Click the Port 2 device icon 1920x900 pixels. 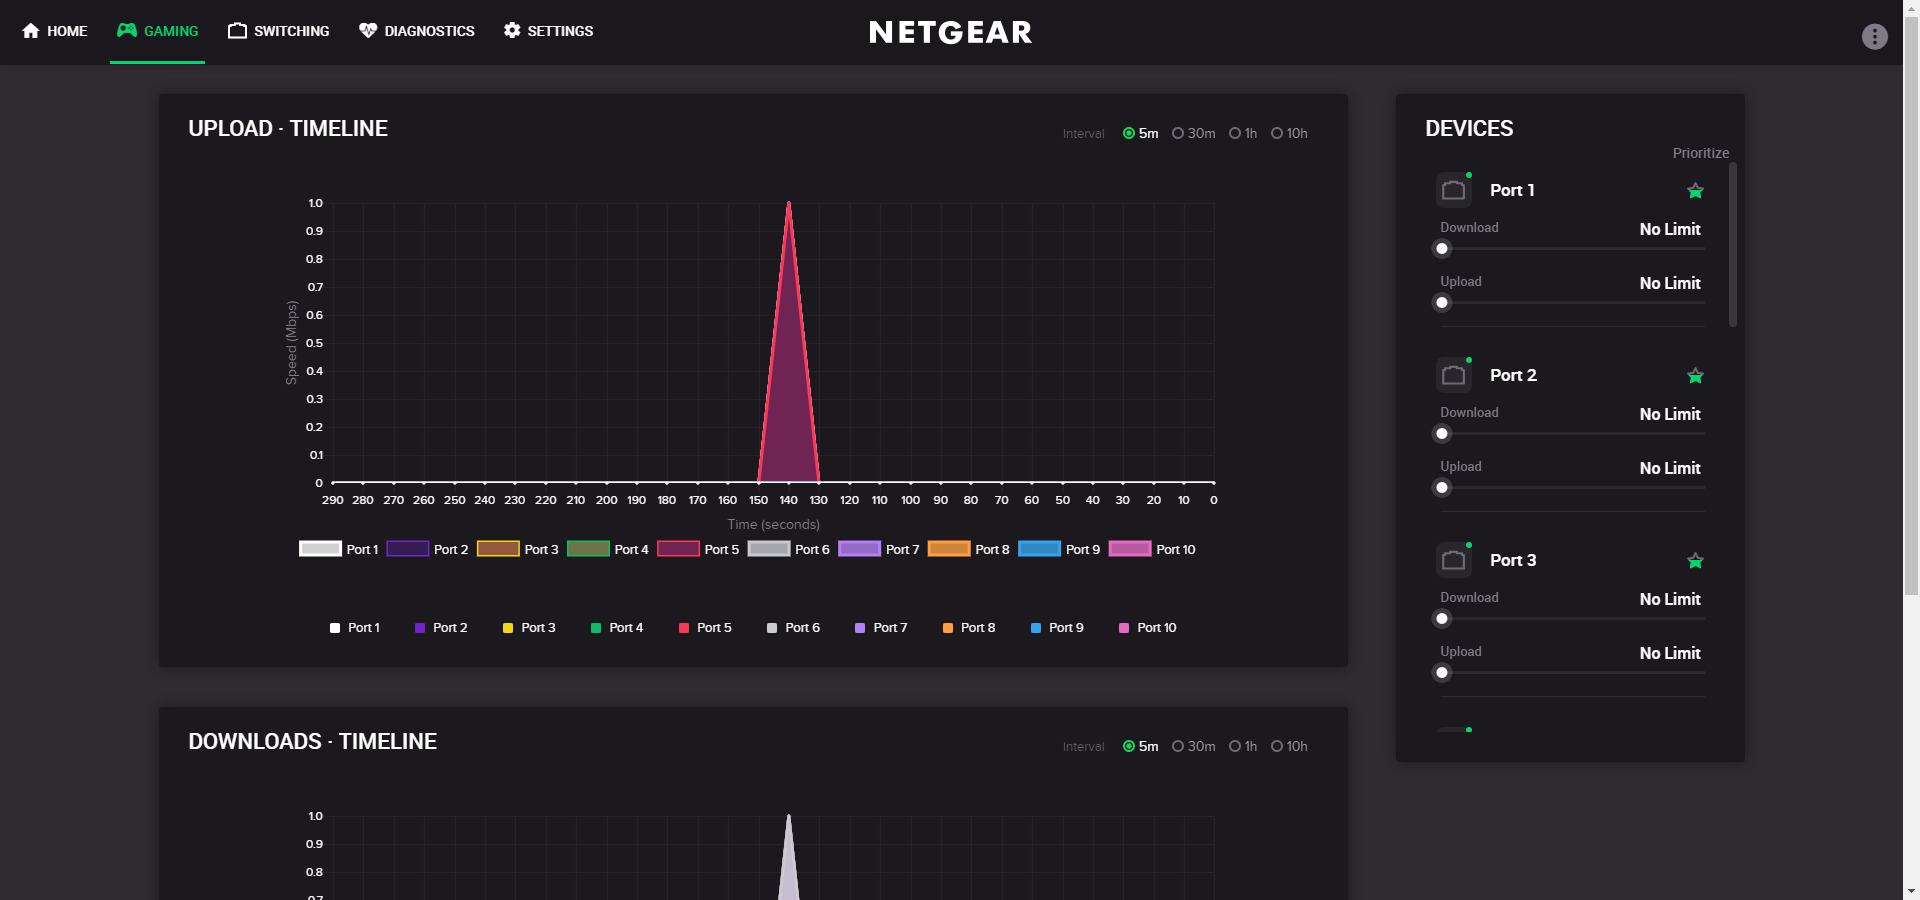point(1454,375)
